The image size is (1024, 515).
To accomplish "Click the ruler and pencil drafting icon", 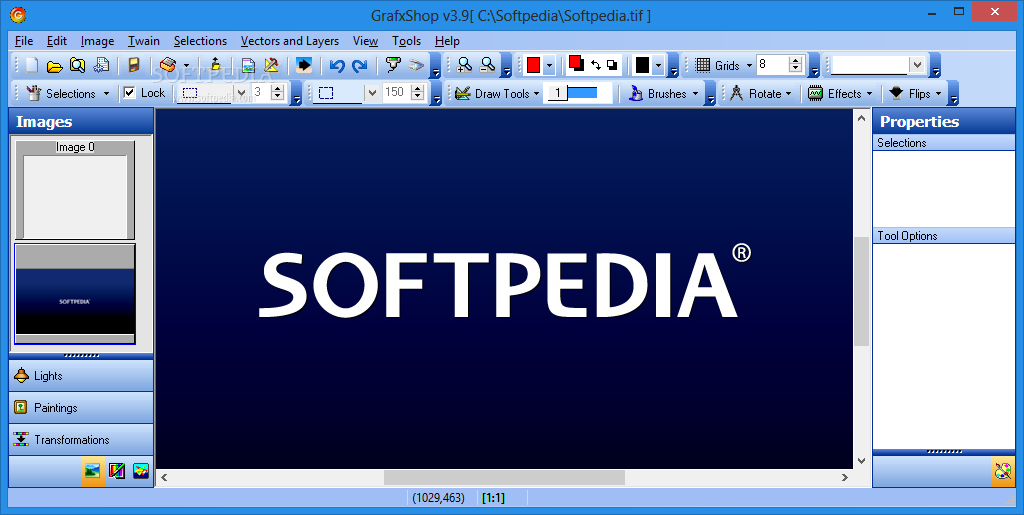I will (271, 65).
